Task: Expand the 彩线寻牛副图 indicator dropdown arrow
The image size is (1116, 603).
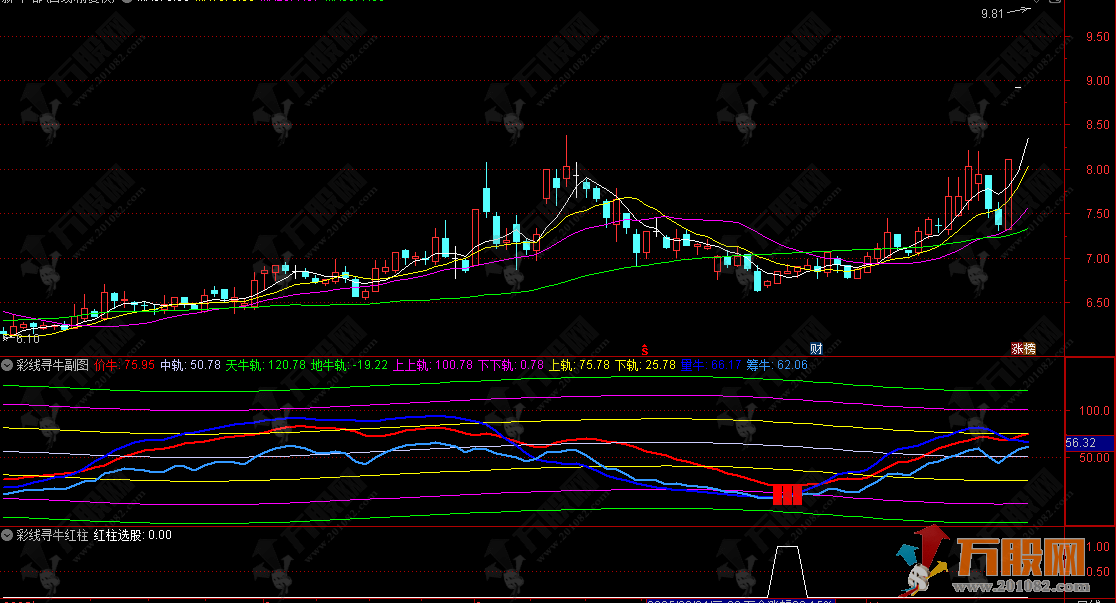Action: pyautogui.click(x=7, y=366)
